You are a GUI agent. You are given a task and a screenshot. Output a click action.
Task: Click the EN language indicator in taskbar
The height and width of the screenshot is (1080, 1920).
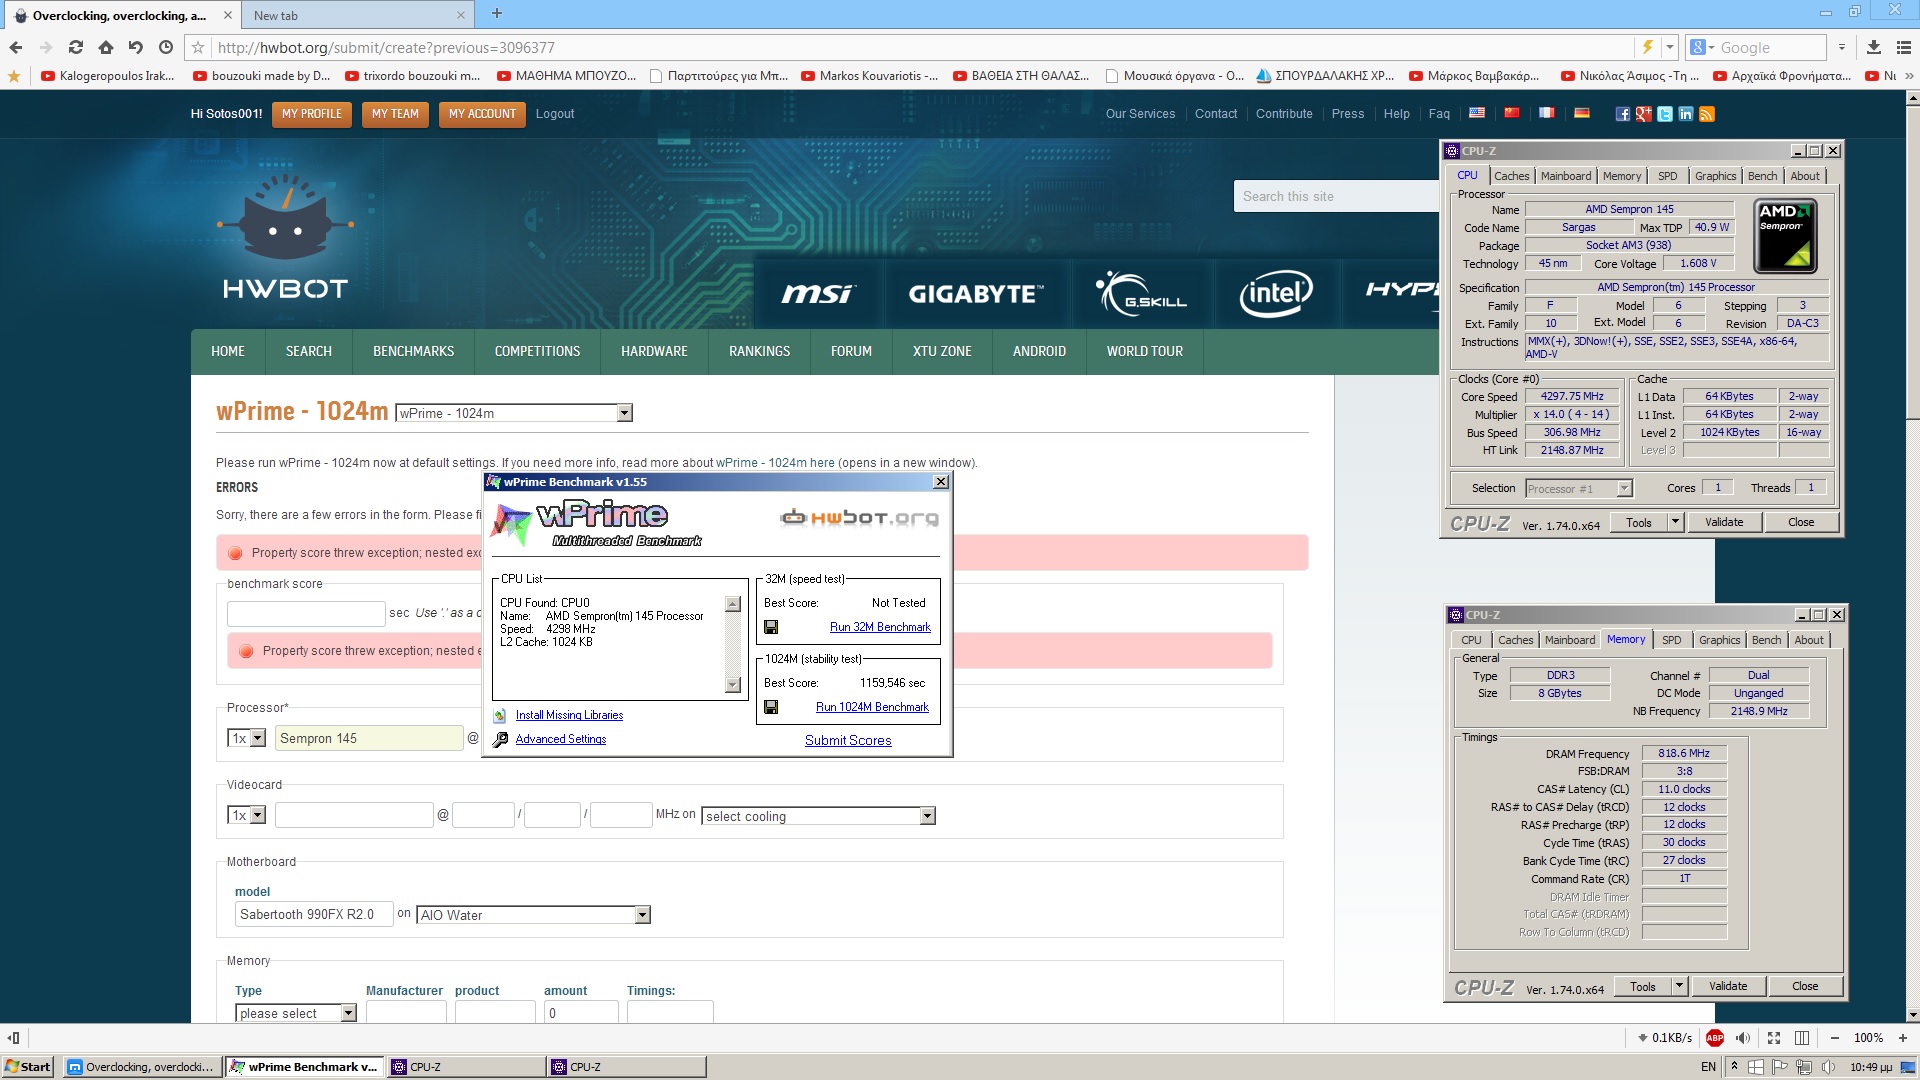pyautogui.click(x=1708, y=1067)
